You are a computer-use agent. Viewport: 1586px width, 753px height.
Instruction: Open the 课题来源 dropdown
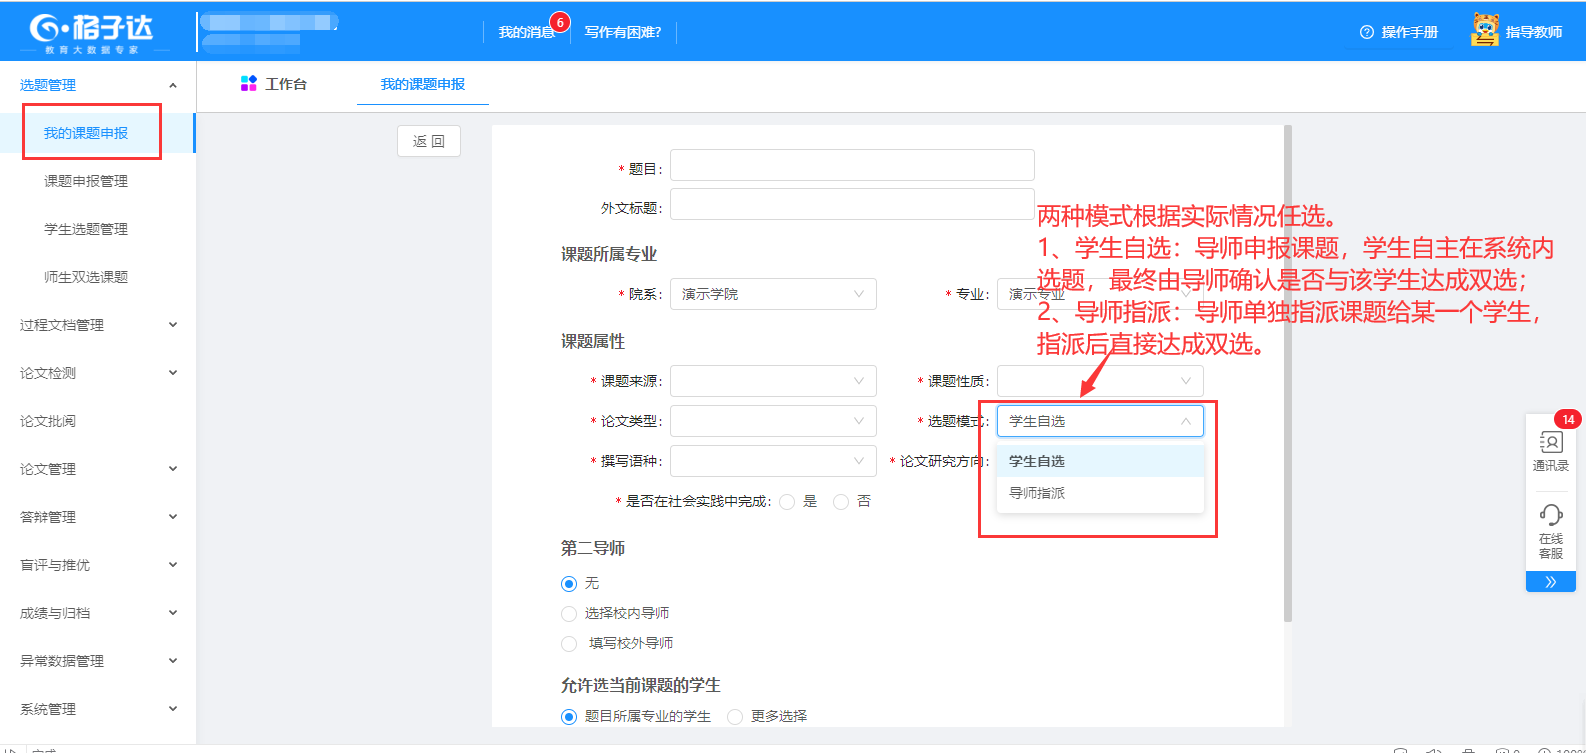pos(772,381)
